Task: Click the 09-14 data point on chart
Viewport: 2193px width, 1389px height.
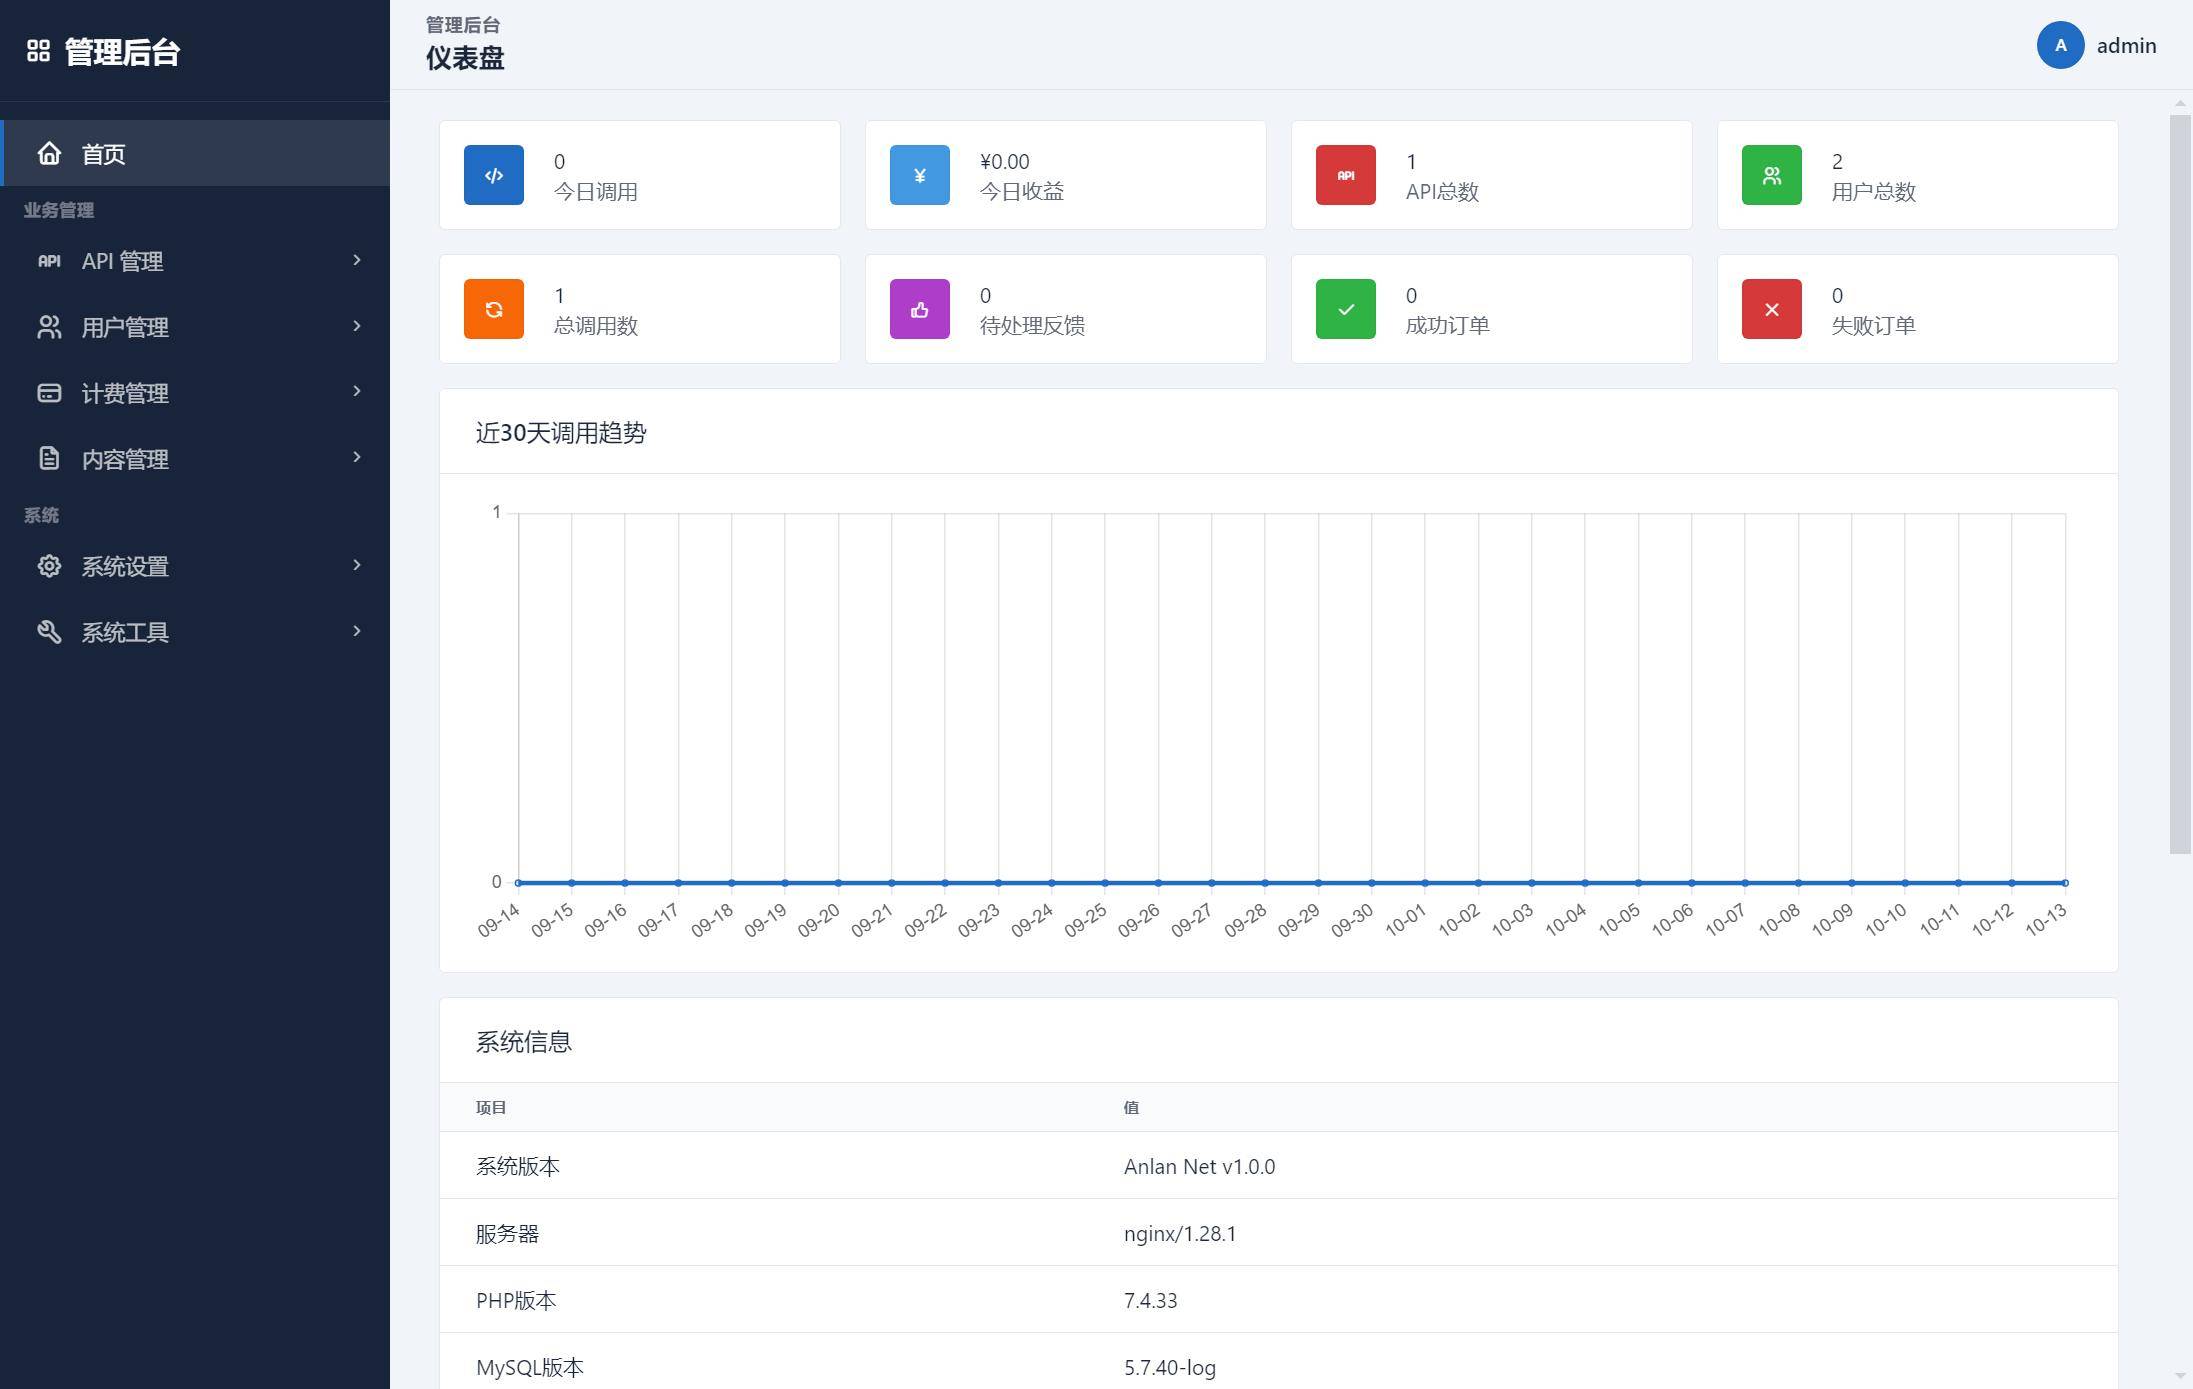Action: pyautogui.click(x=518, y=883)
